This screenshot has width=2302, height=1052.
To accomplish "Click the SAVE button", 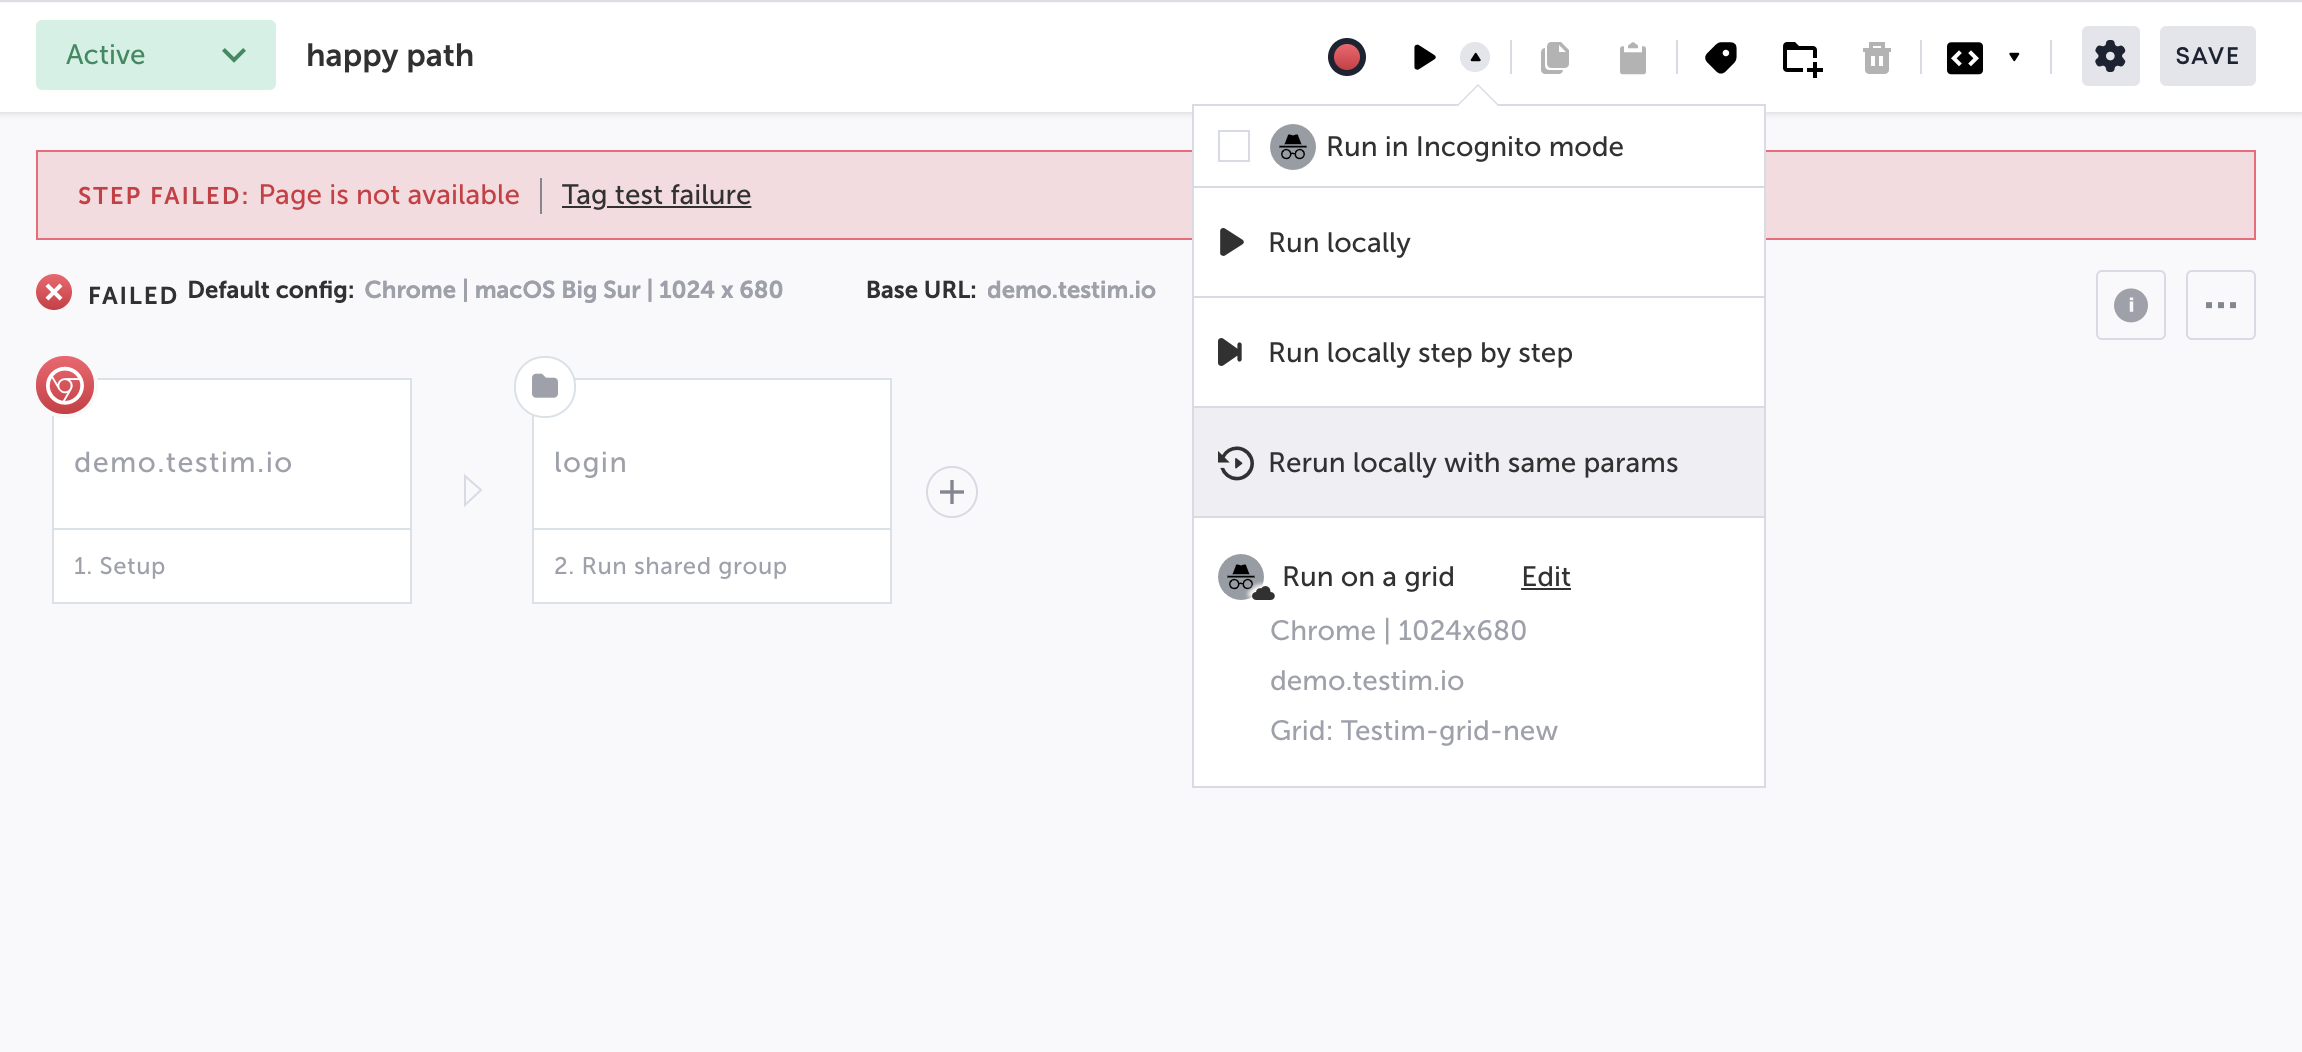I will (x=2207, y=56).
